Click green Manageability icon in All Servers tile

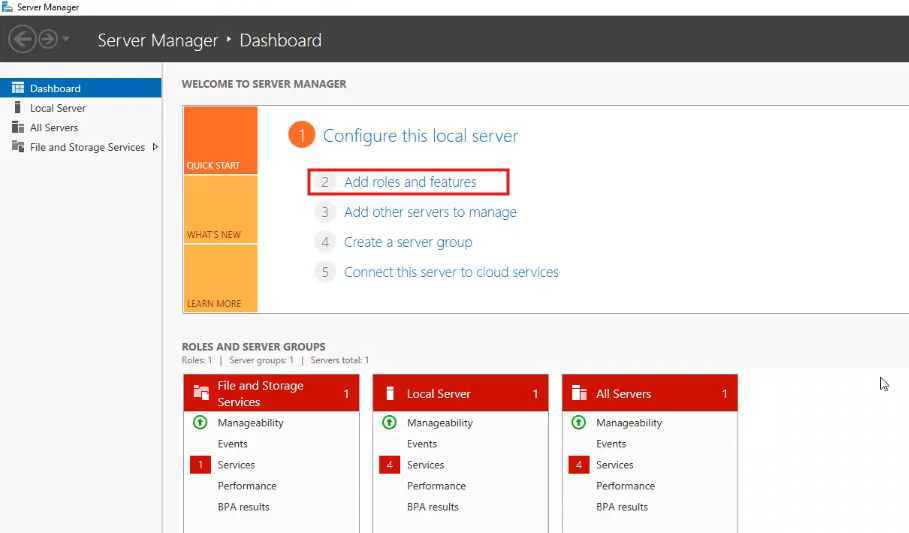coord(579,422)
